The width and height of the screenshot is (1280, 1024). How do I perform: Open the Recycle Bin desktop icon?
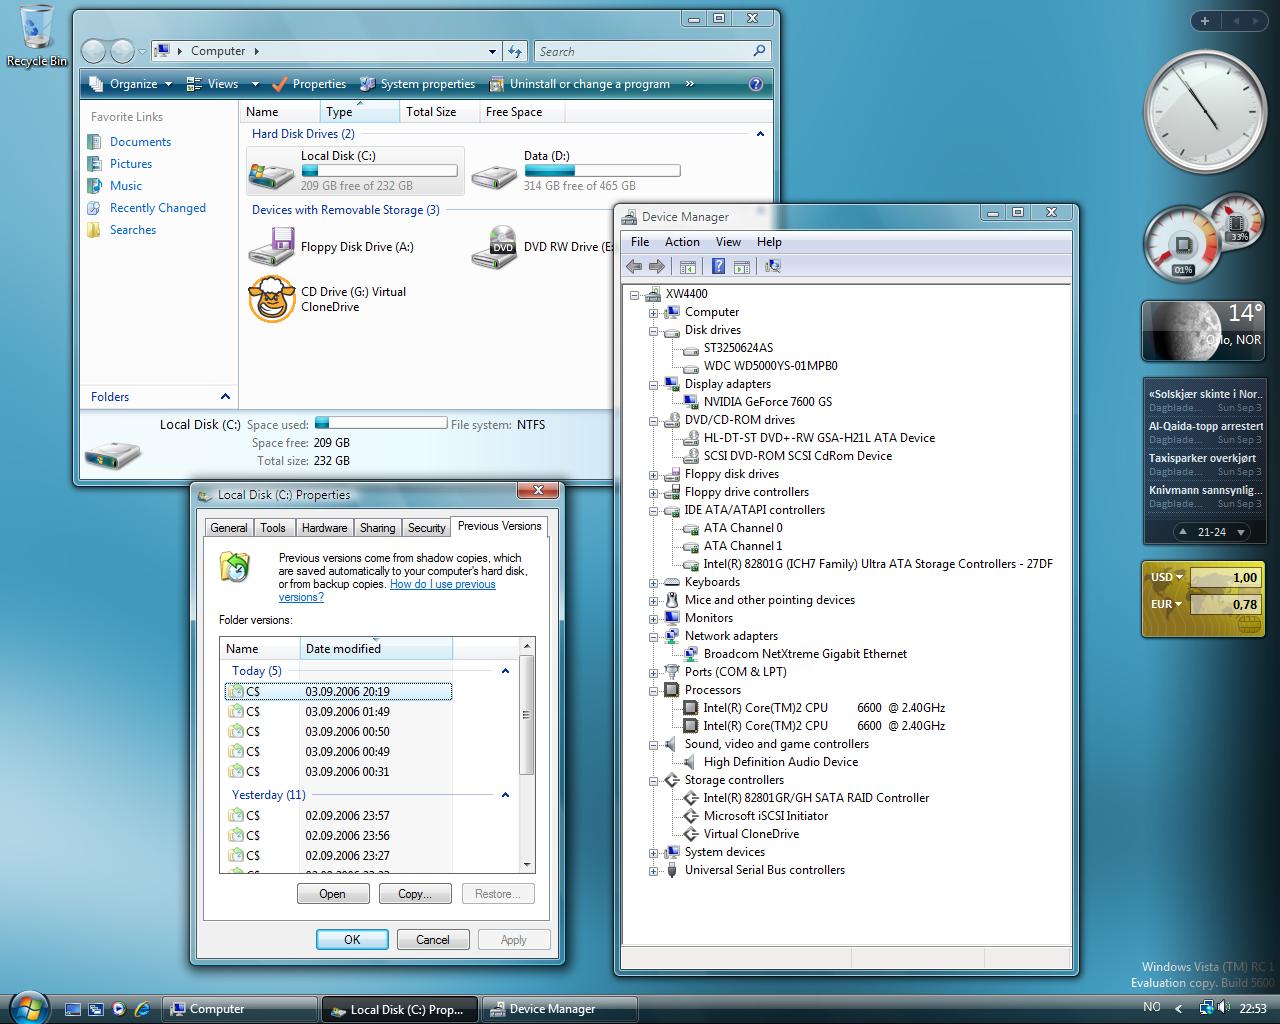pyautogui.click(x=36, y=35)
